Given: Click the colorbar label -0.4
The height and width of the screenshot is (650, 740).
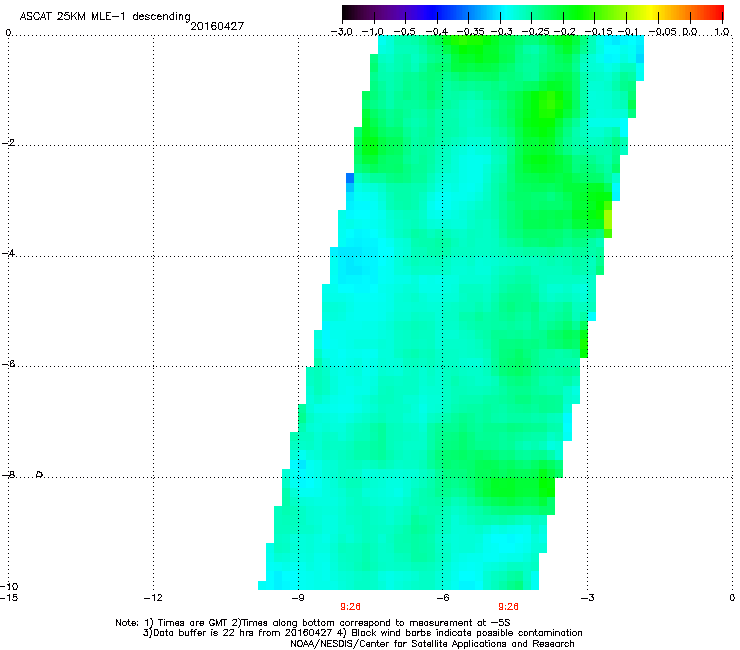Looking at the screenshot, I should click(437, 32).
